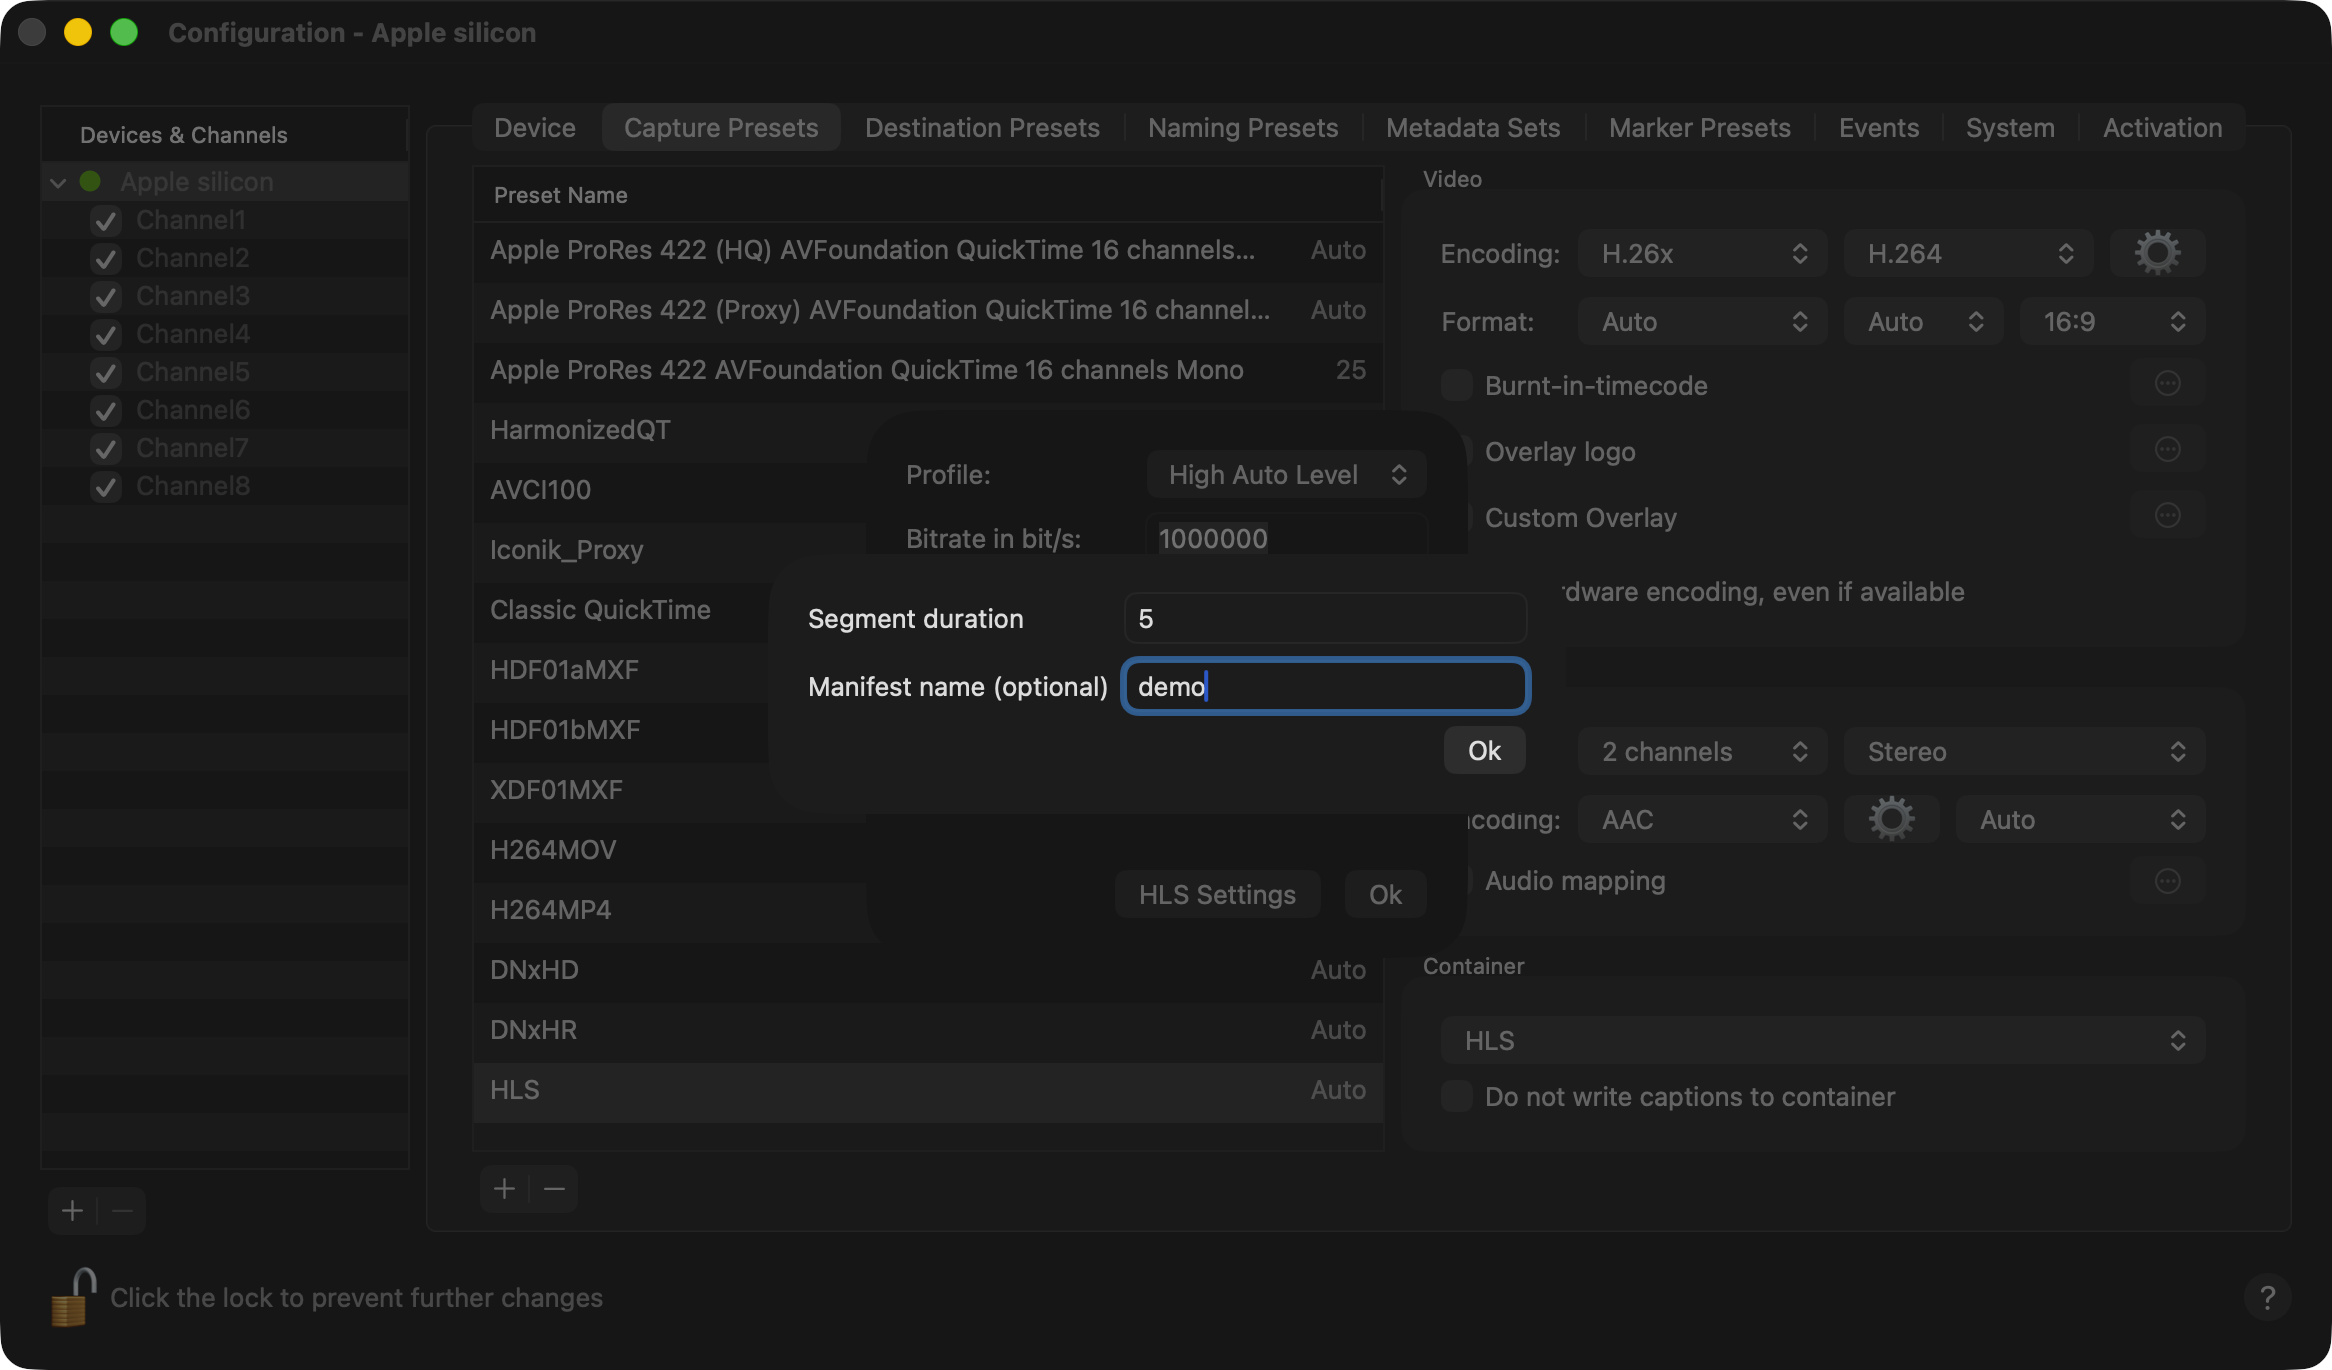Image resolution: width=2332 pixels, height=1370 pixels.
Task: Open the Stereo layout dropdown
Action: tap(2024, 751)
